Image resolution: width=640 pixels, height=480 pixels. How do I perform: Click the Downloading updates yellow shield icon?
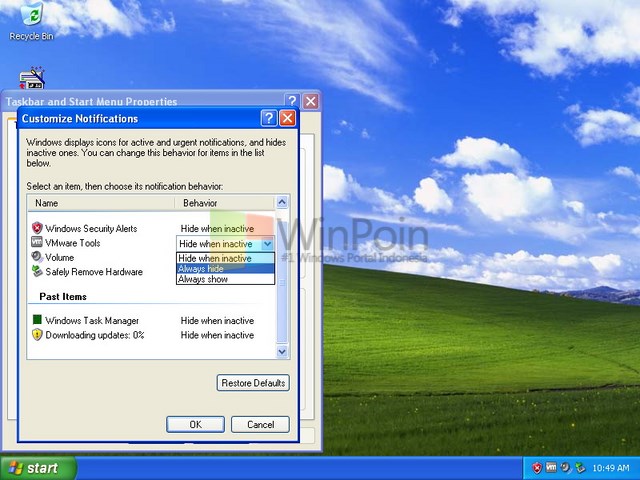(x=37, y=335)
